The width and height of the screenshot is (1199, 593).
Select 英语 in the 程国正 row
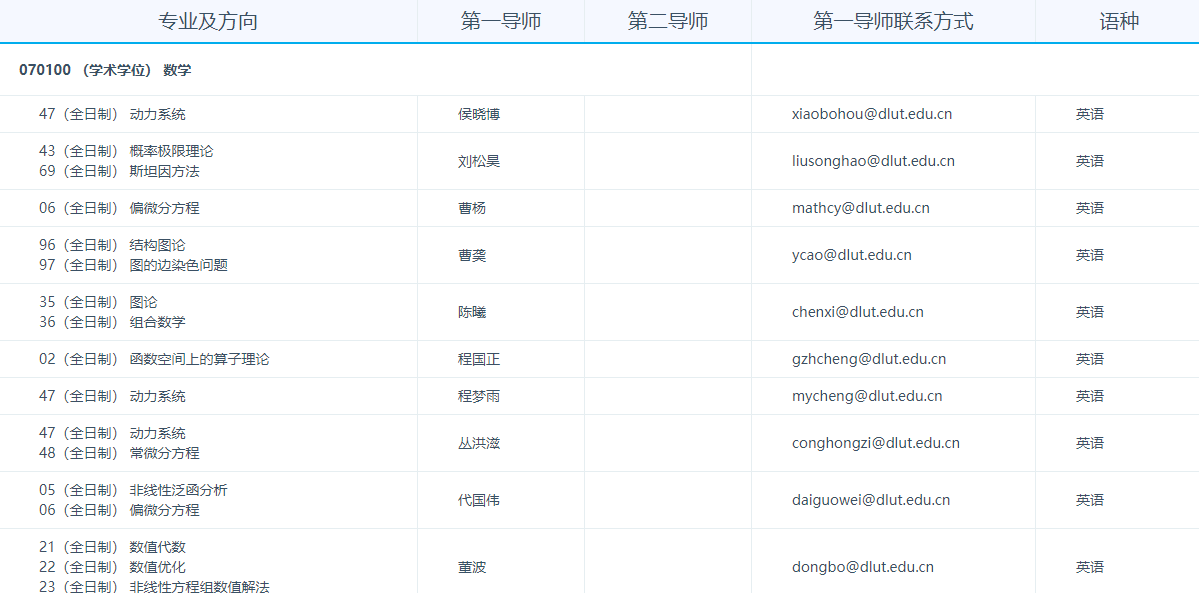pos(1090,359)
